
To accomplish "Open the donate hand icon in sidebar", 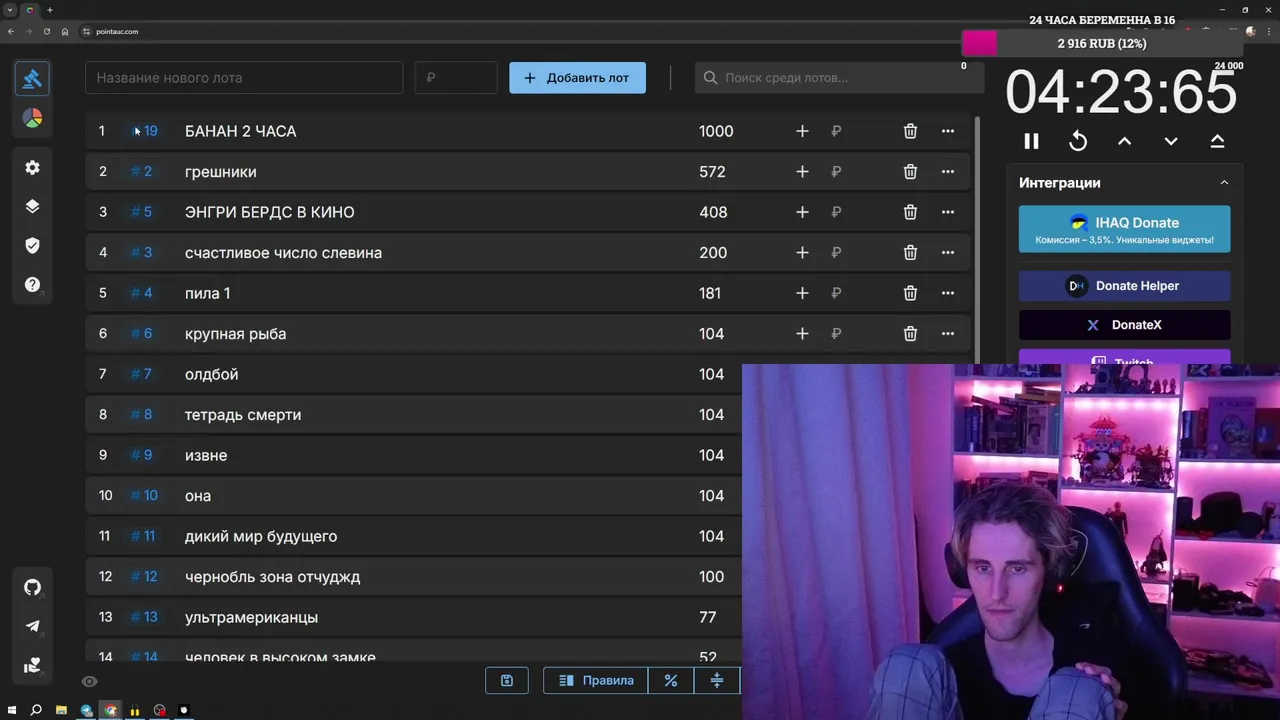I will (x=32, y=665).
